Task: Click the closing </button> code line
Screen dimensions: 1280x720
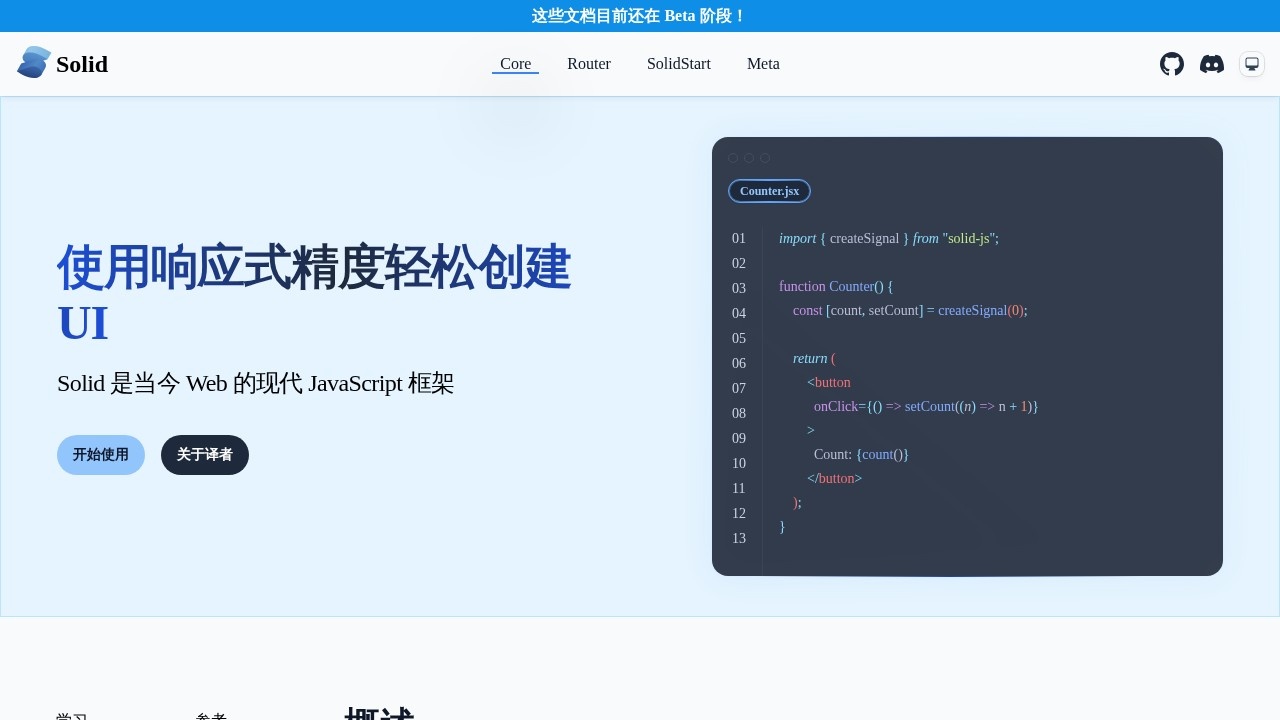Action: coord(835,478)
